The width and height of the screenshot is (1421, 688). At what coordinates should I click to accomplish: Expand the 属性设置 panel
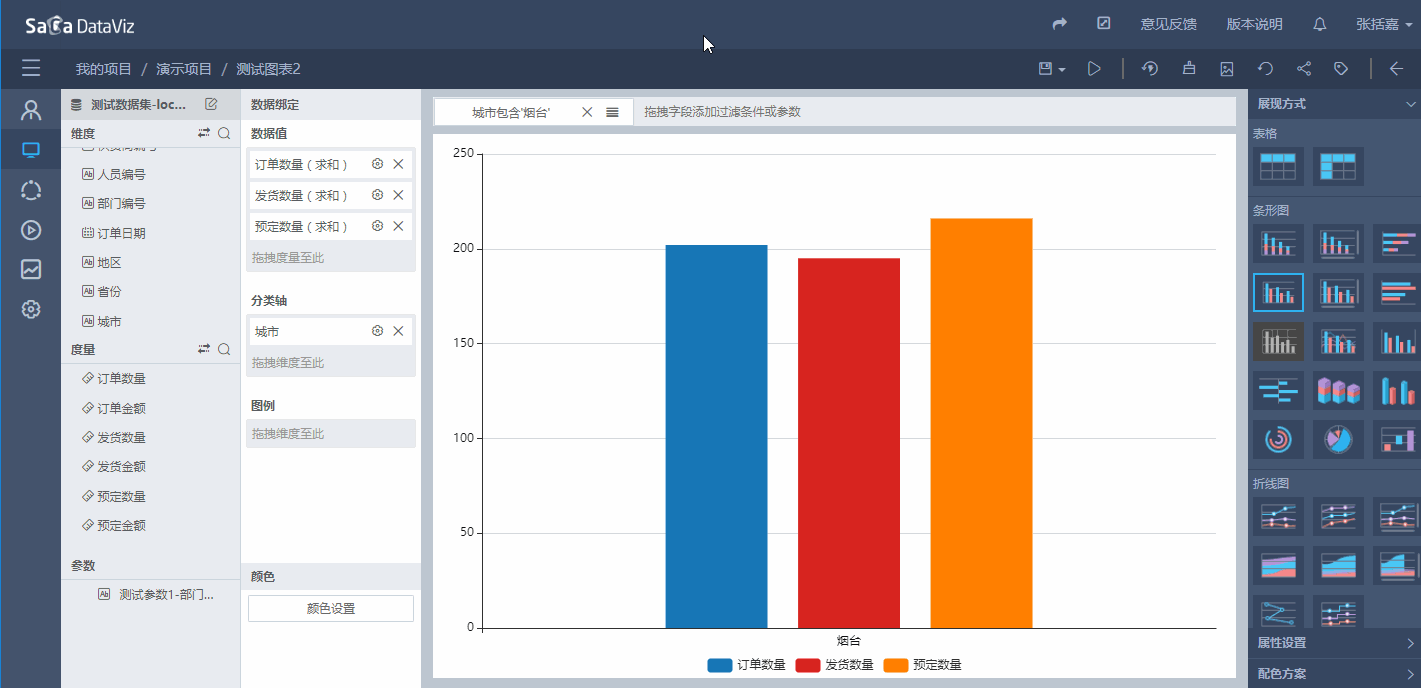pos(1334,643)
